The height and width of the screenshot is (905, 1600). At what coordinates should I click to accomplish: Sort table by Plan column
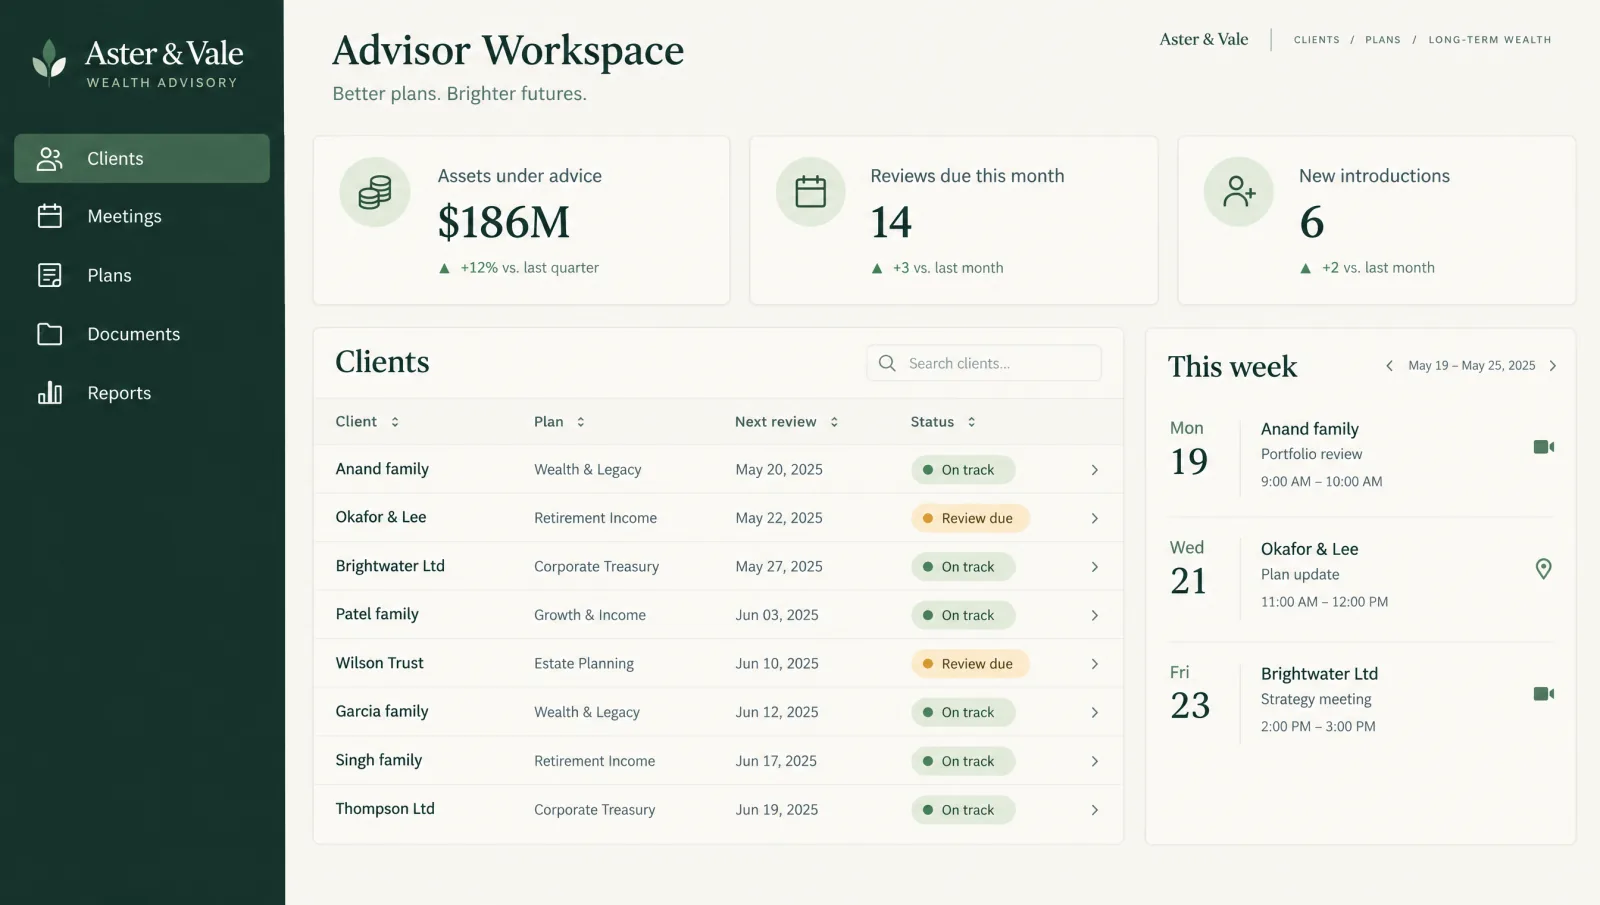point(580,422)
